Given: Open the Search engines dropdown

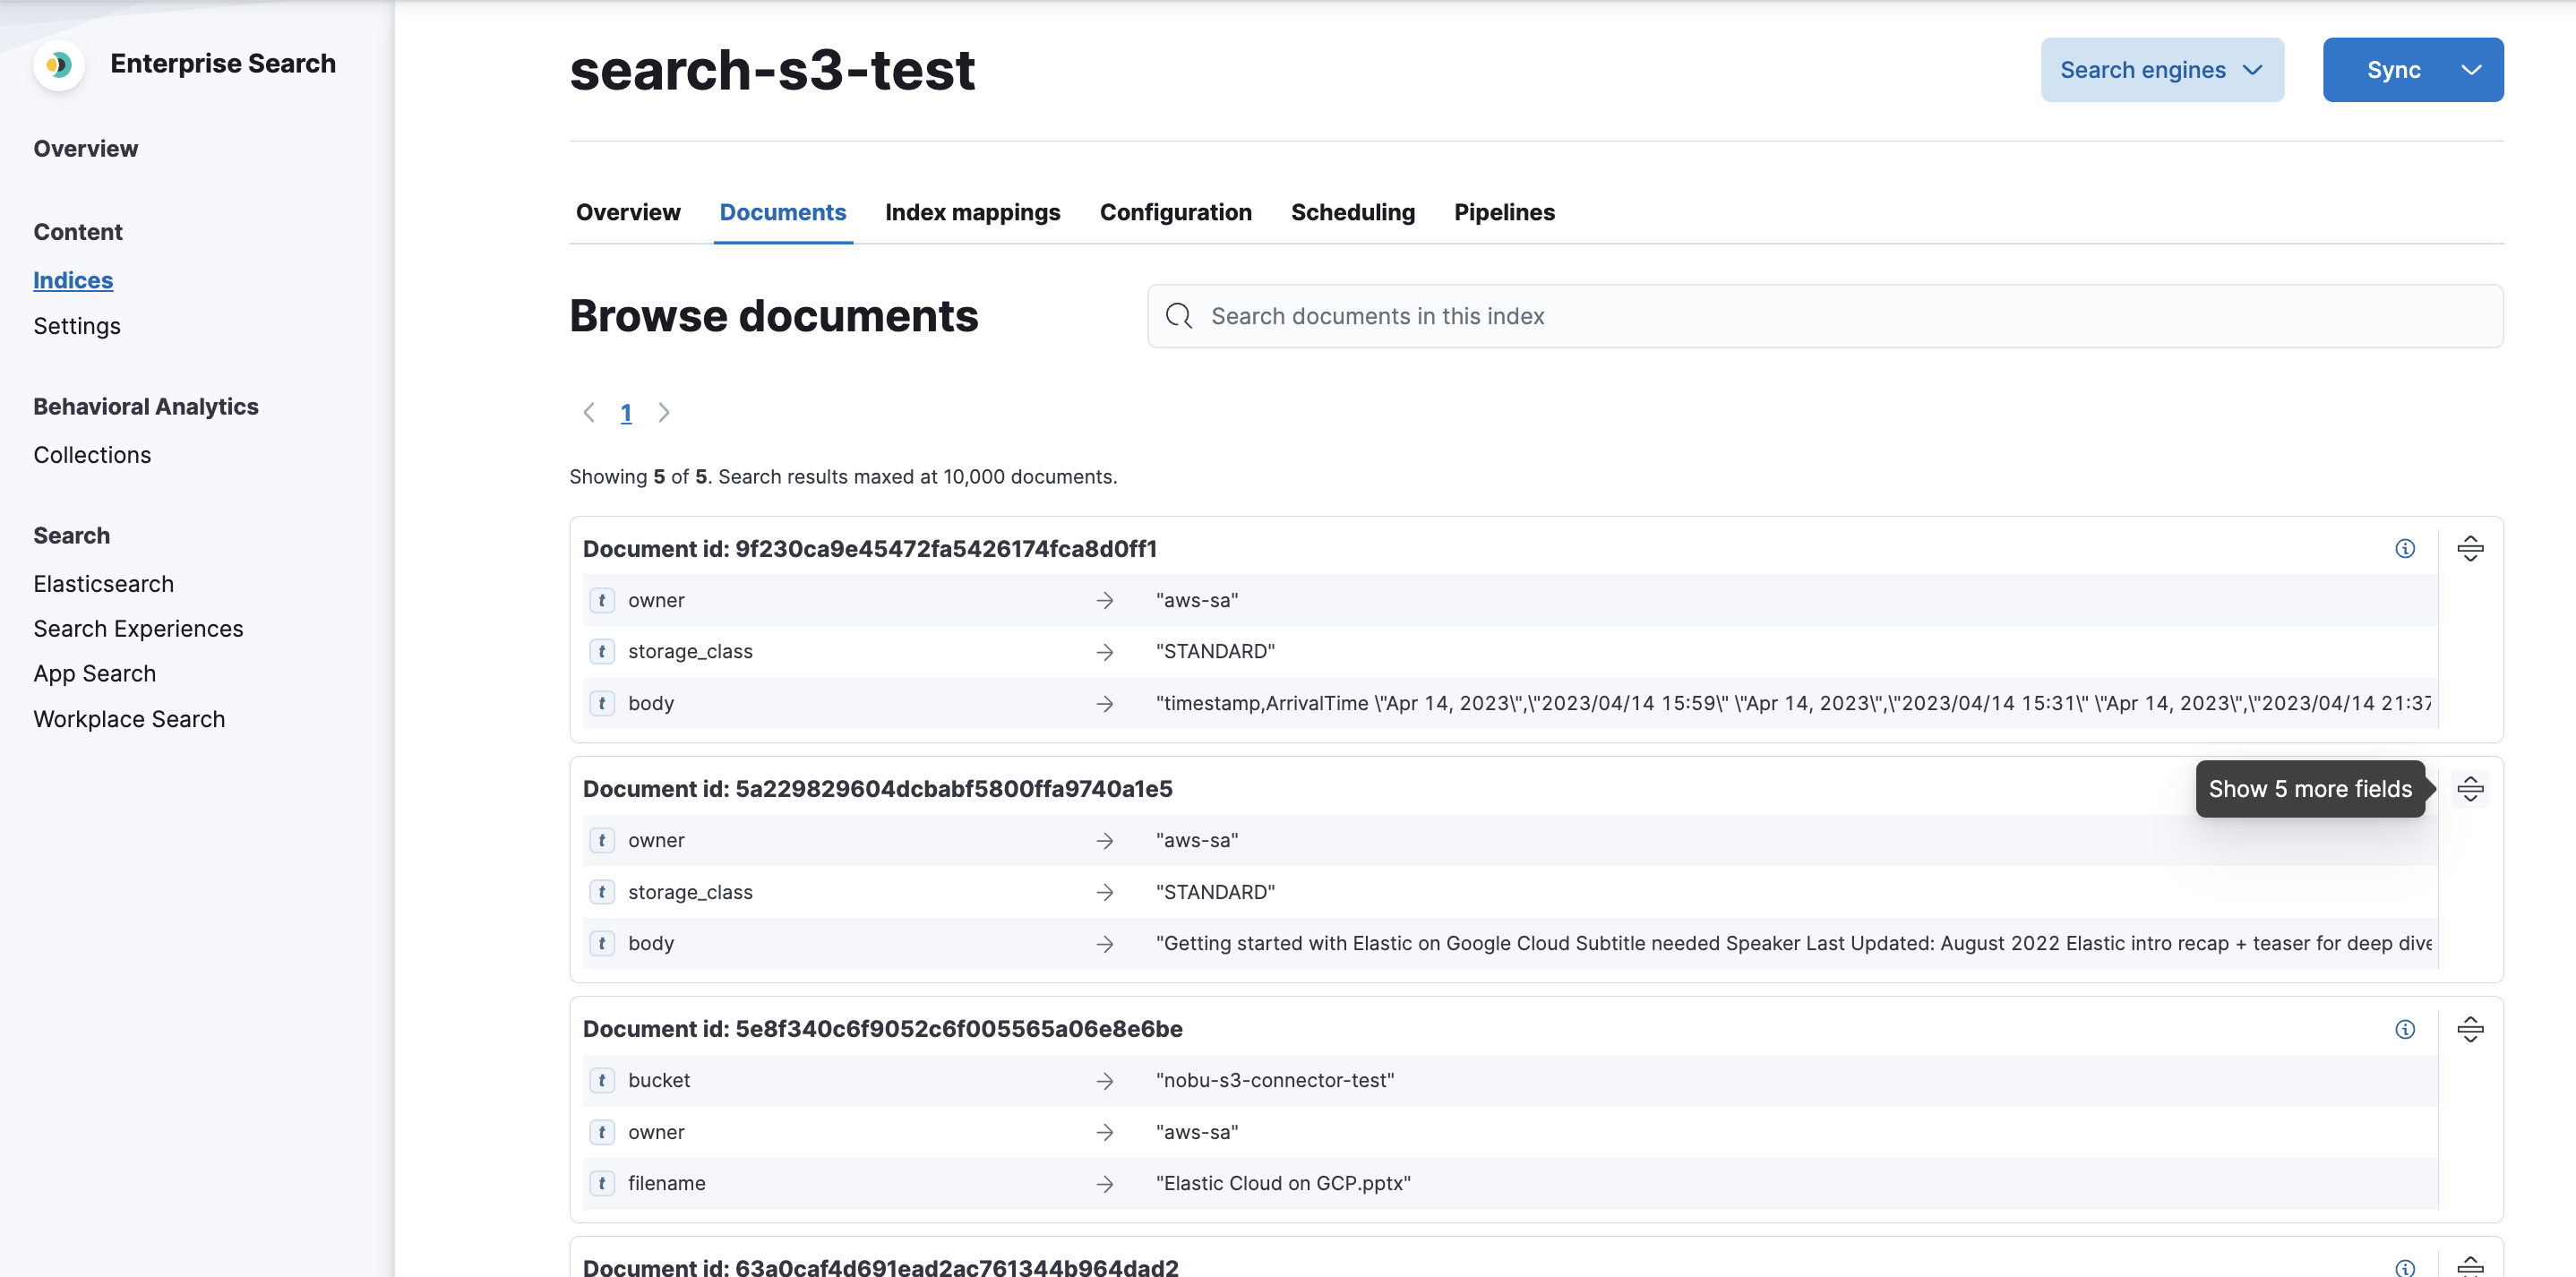Looking at the screenshot, I should (x=2161, y=70).
